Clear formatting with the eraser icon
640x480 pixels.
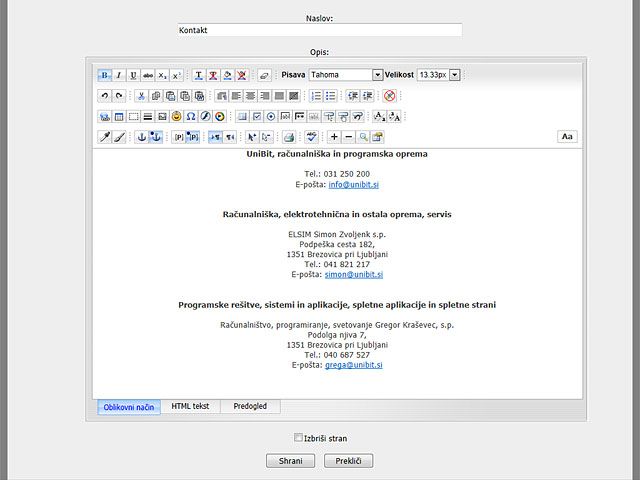tap(264, 75)
